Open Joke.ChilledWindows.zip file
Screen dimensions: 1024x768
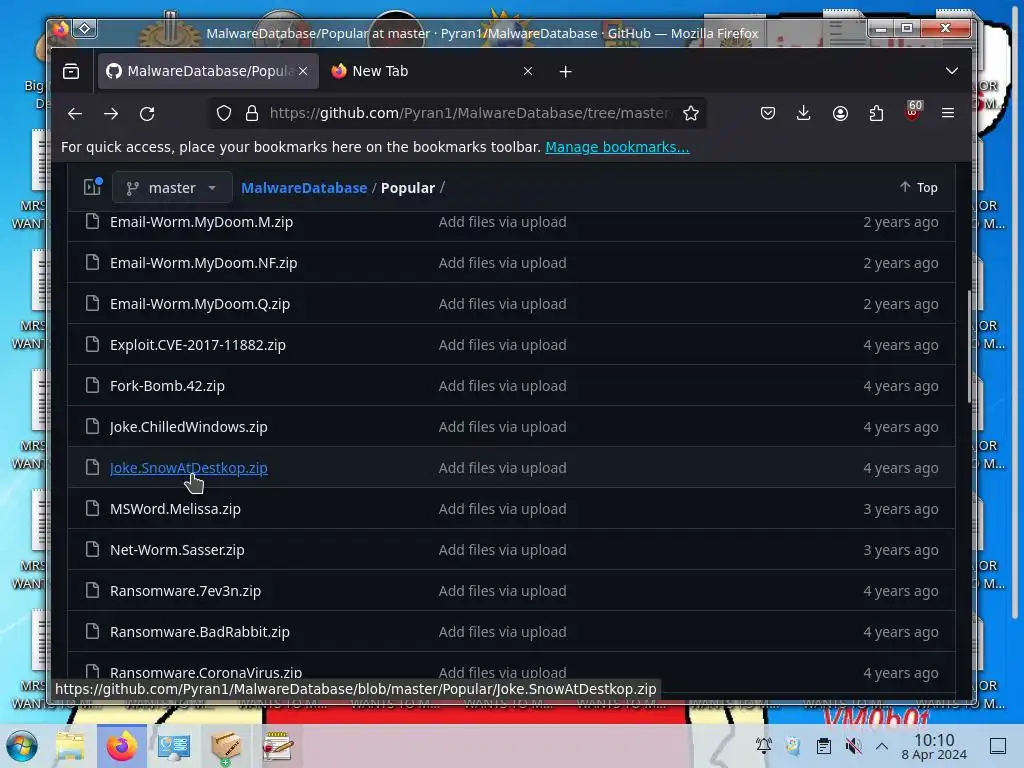pyautogui.click(x=189, y=427)
